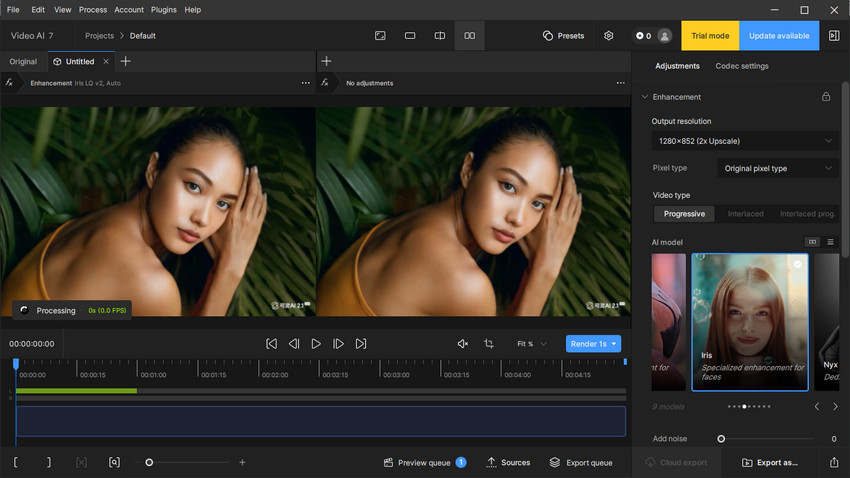The width and height of the screenshot is (850, 478).
Task: Click the account avatar icon
Action: [664, 36]
